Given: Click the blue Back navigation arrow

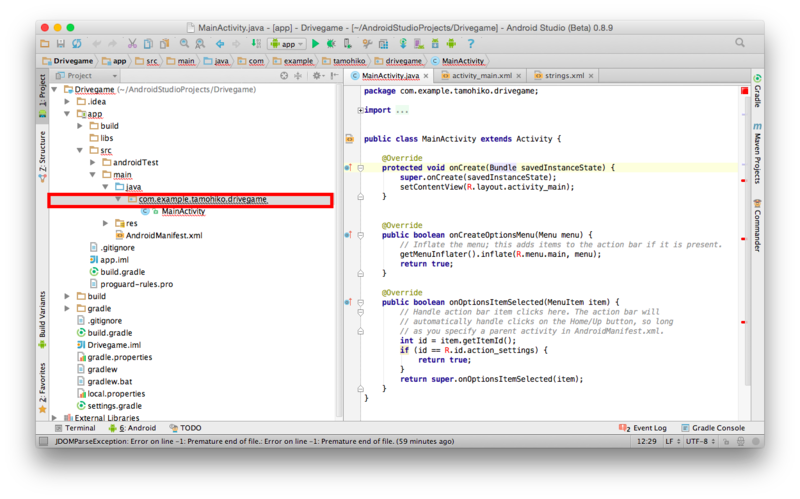Looking at the screenshot, I should point(220,44).
